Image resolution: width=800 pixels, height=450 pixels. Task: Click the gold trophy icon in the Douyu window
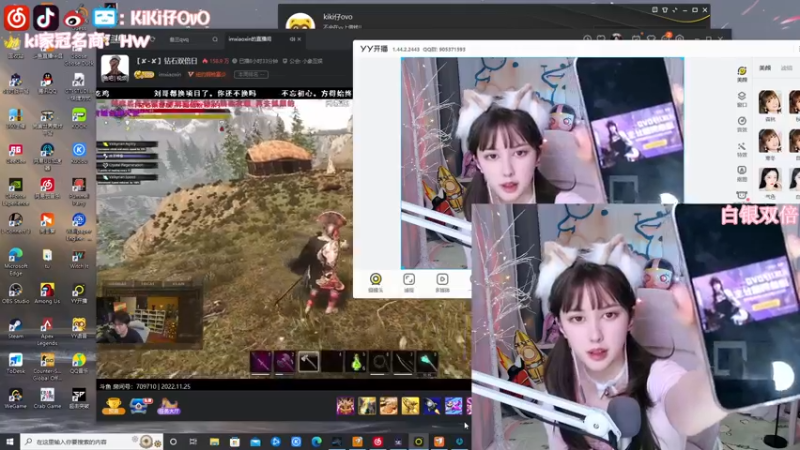(113, 406)
